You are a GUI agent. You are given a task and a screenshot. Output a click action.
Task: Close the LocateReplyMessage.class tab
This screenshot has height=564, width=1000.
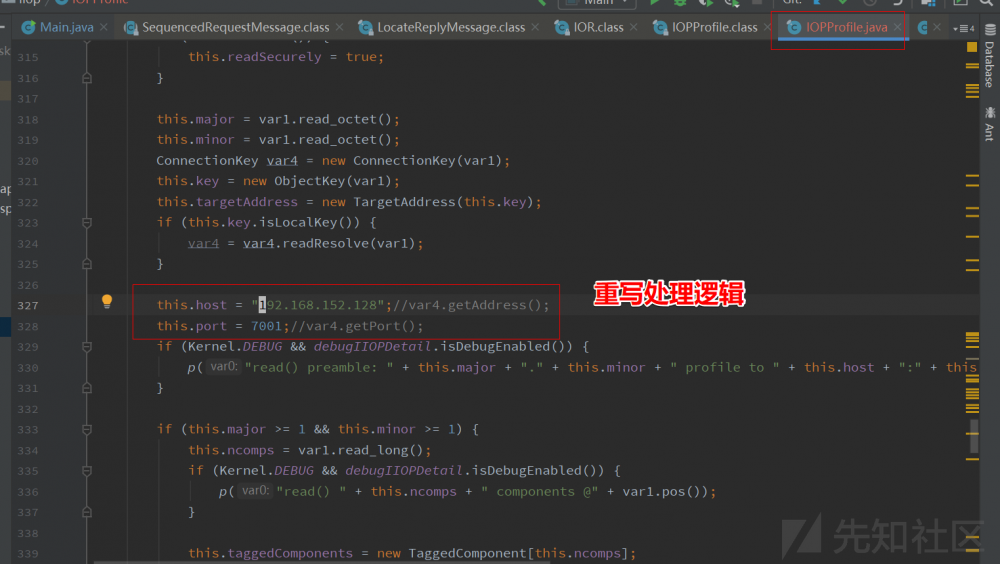point(535,27)
